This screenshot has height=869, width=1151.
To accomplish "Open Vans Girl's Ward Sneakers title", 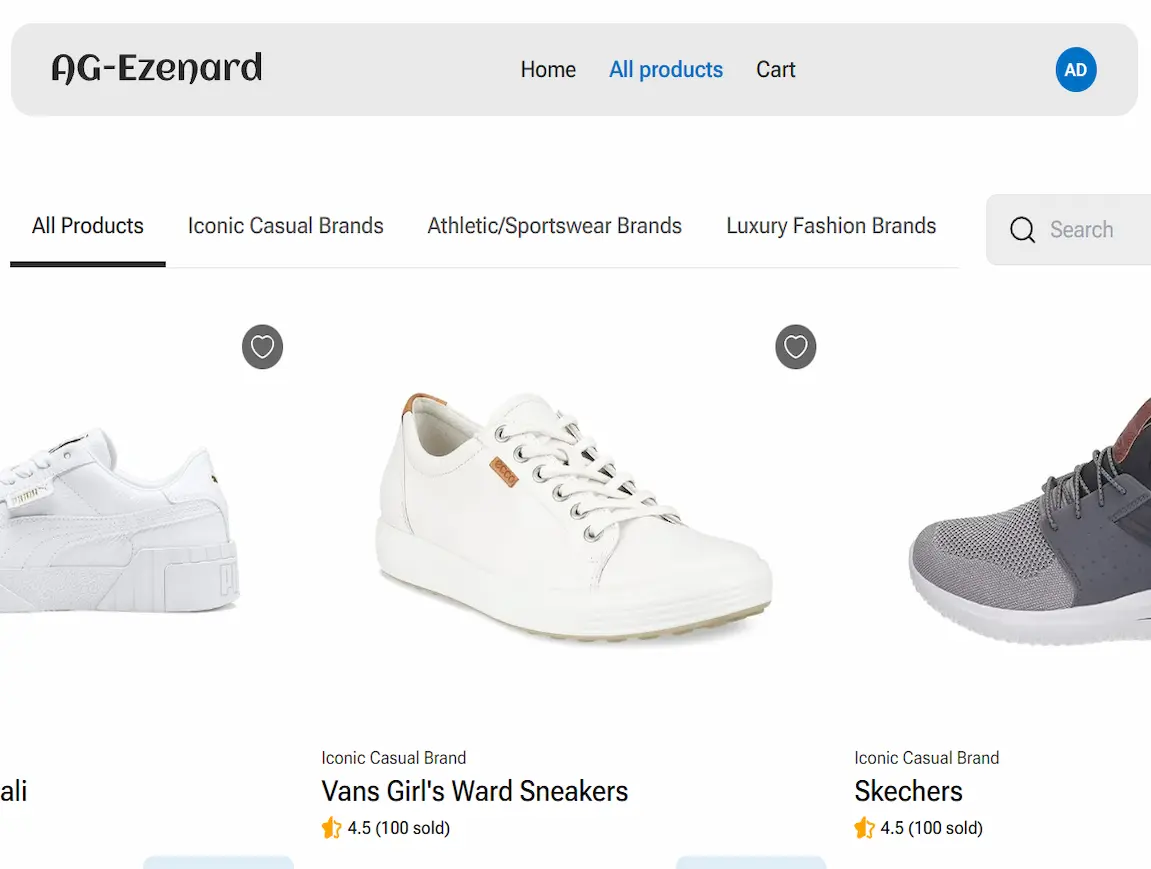I will [474, 791].
